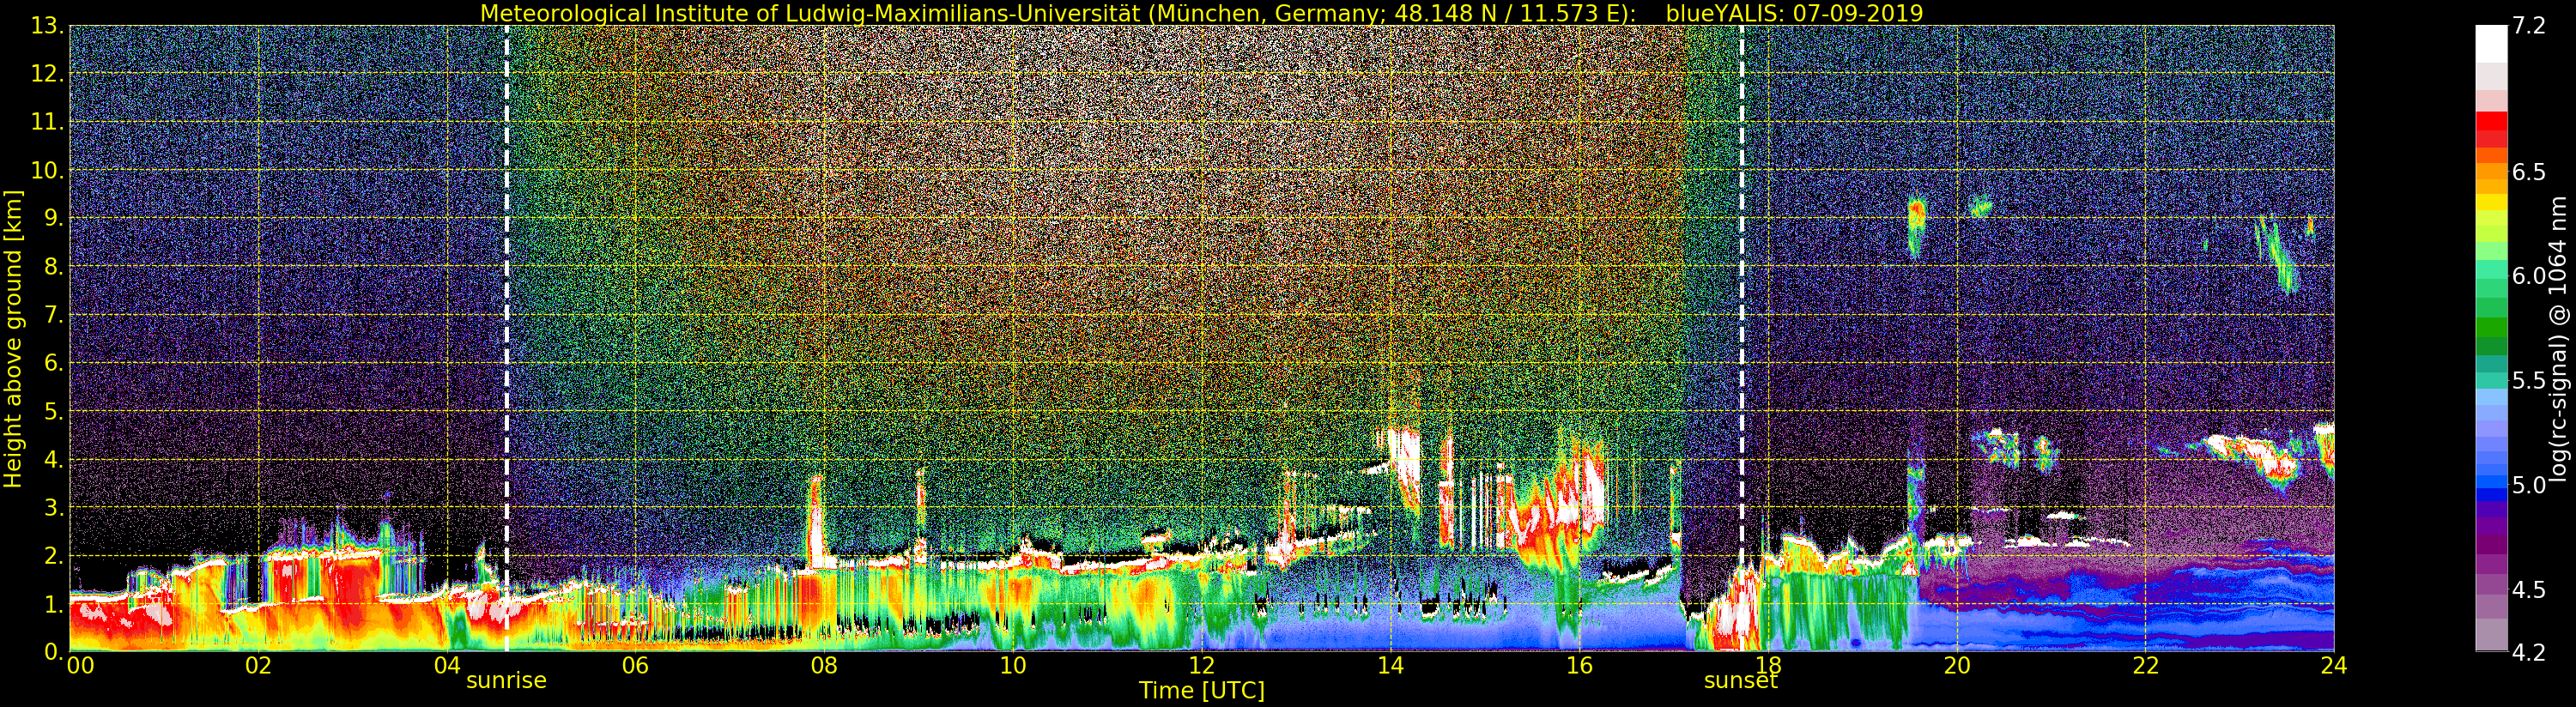Click the 16 time axis tick label

point(1579,666)
